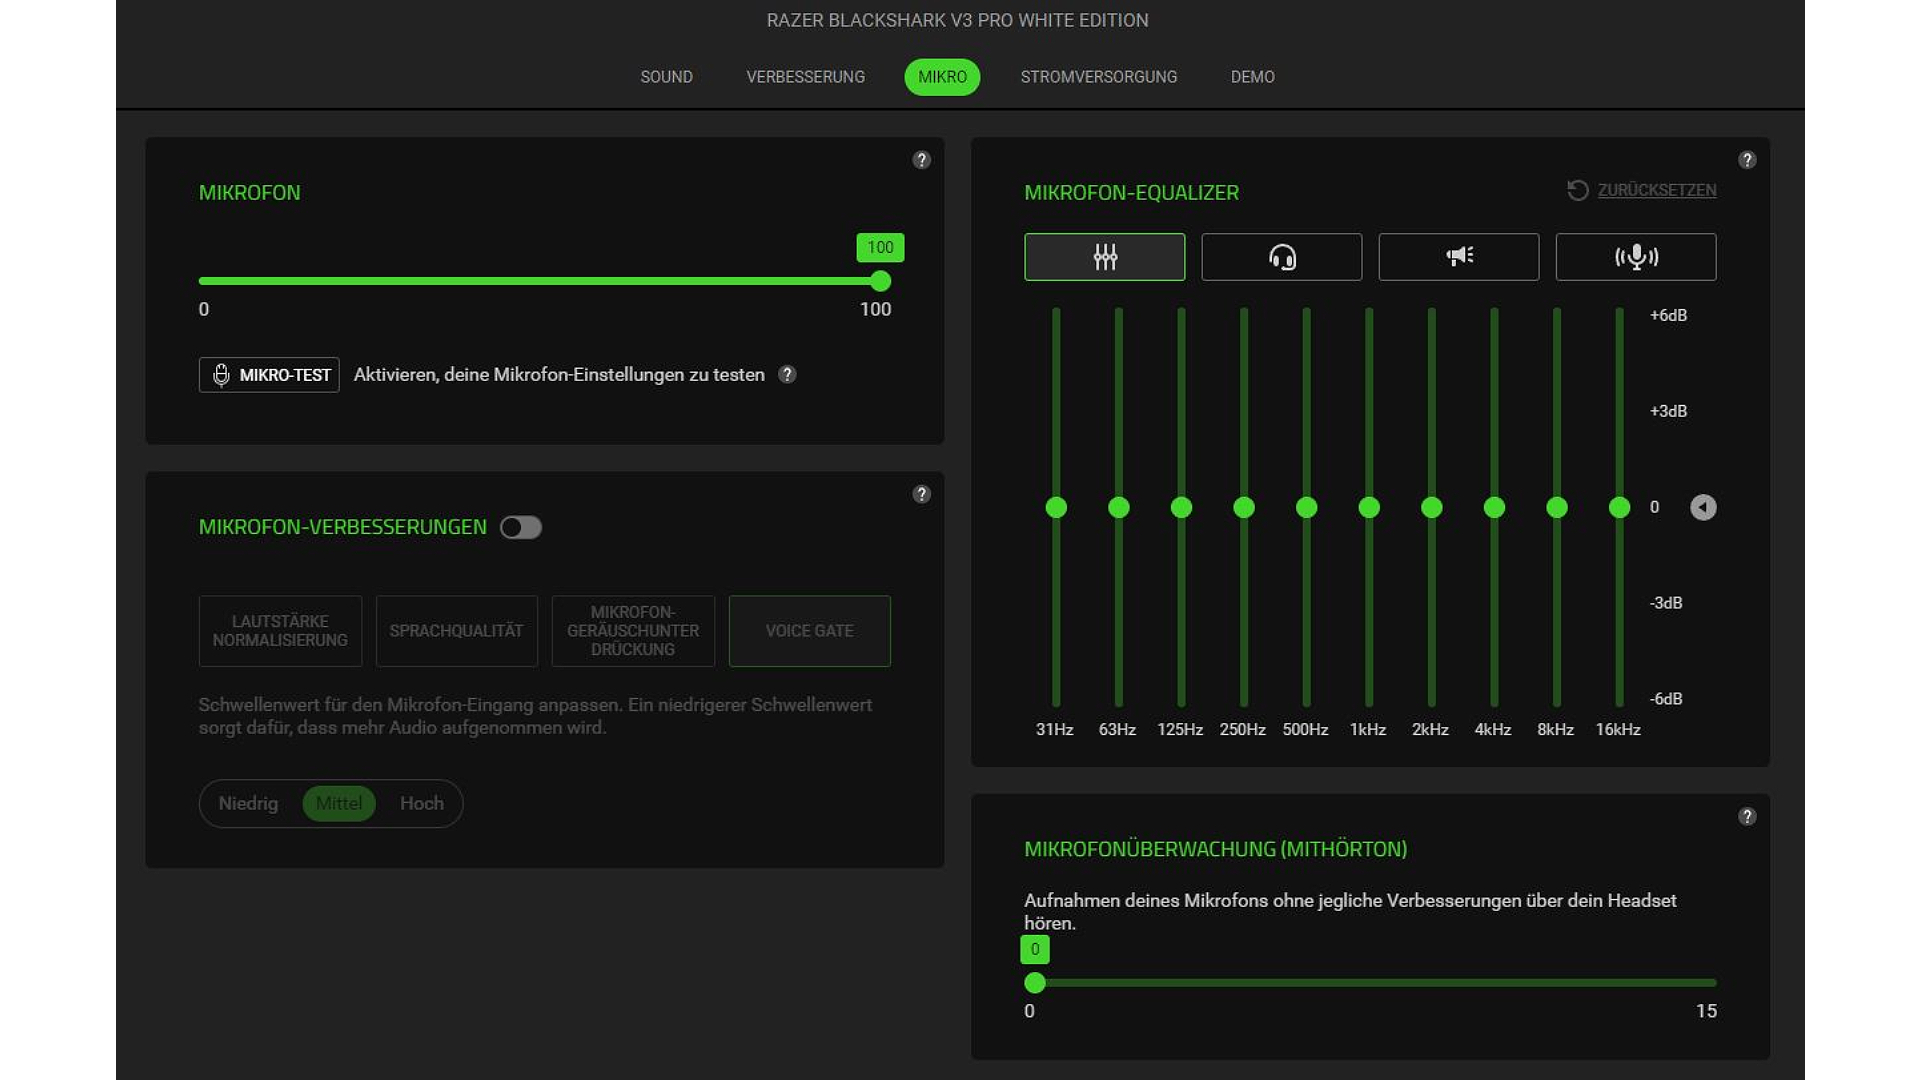This screenshot has width=1920, height=1080.
Task: Open help for Mikrofon-Verbesserungen panel
Action: 921,494
